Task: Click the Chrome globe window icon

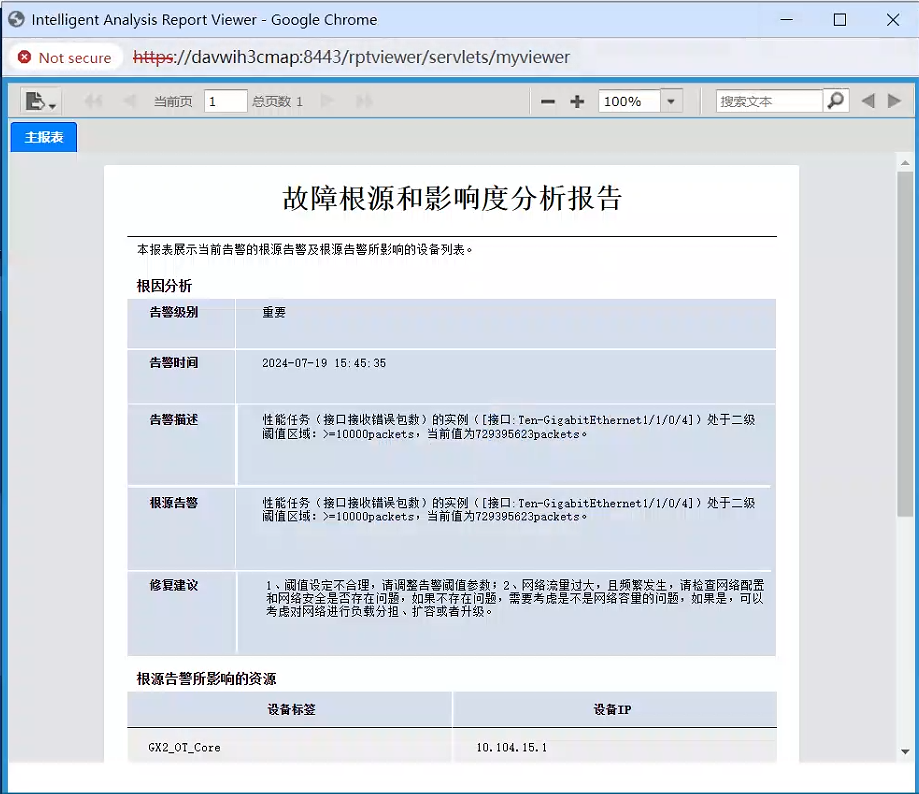Action: 16,19
